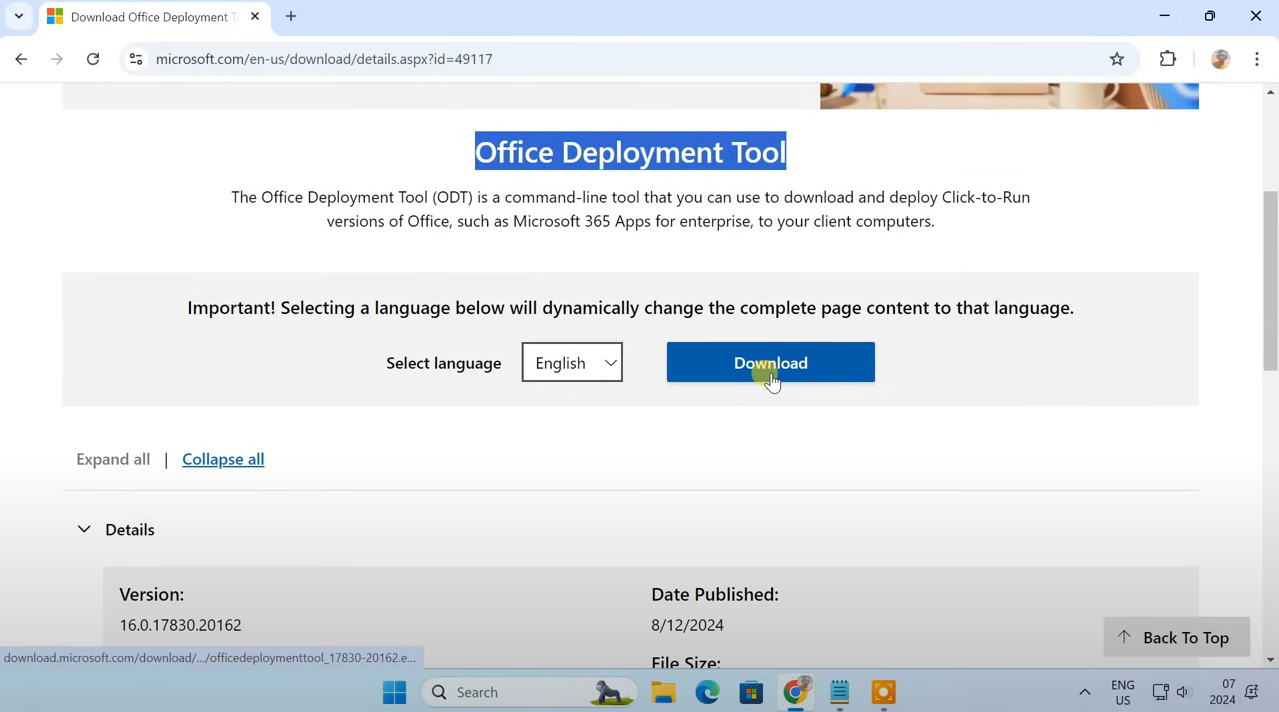Click the ENG US language indicator
Image resolution: width=1279 pixels, height=712 pixels.
pyautogui.click(x=1123, y=692)
